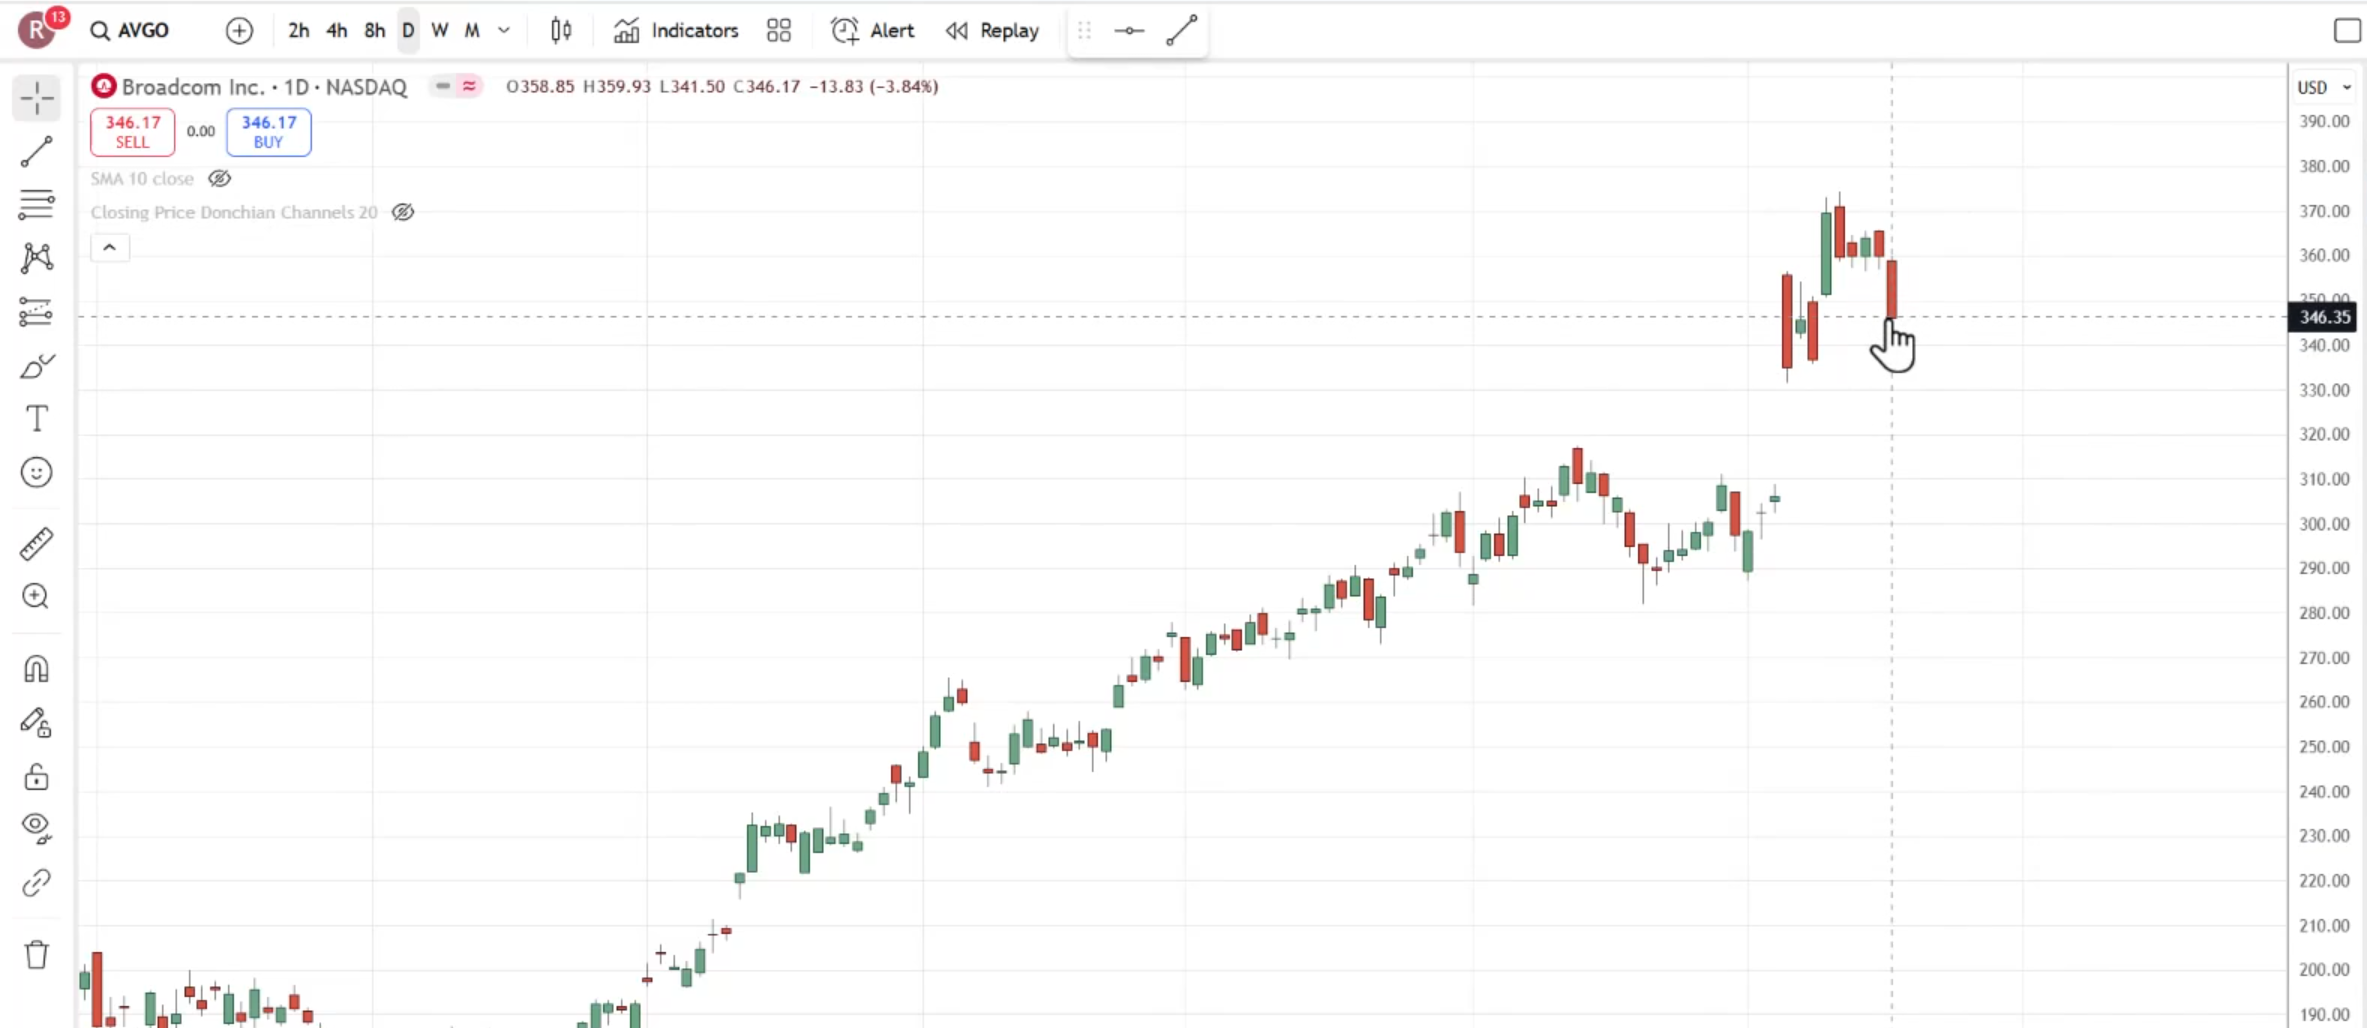Open the candlestick chart type selector
Screen dimensions: 2367x1028
point(561,31)
